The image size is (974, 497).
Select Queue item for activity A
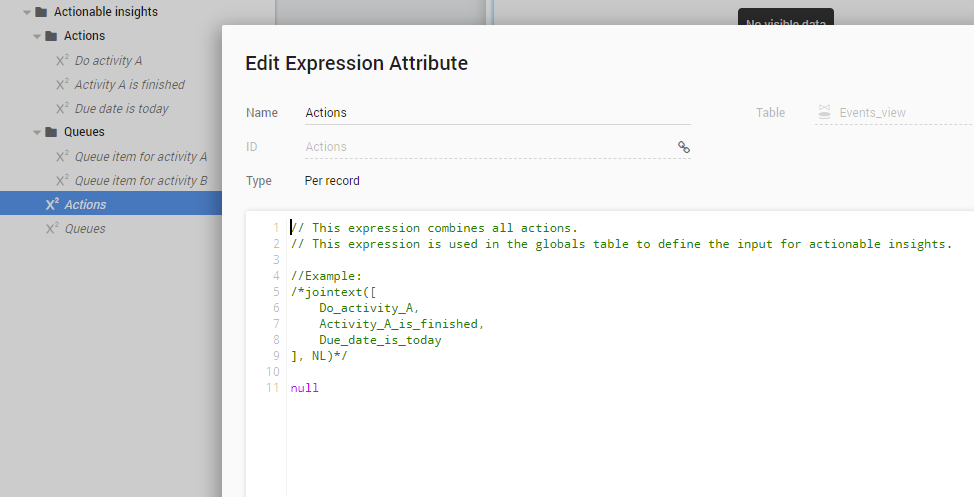(141, 157)
